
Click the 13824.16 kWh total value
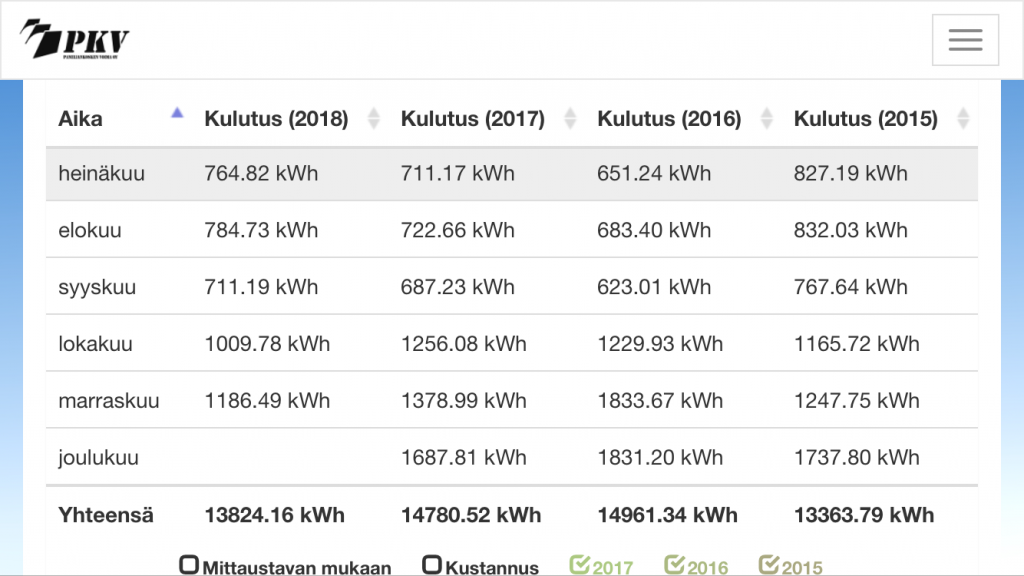coord(275,515)
